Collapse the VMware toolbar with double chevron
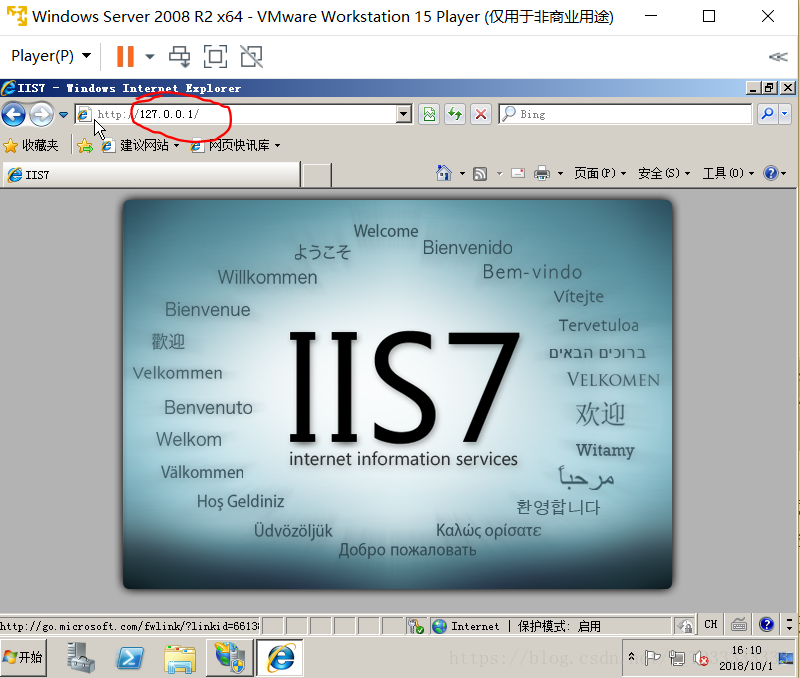 pyautogui.click(x=778, y=57)
